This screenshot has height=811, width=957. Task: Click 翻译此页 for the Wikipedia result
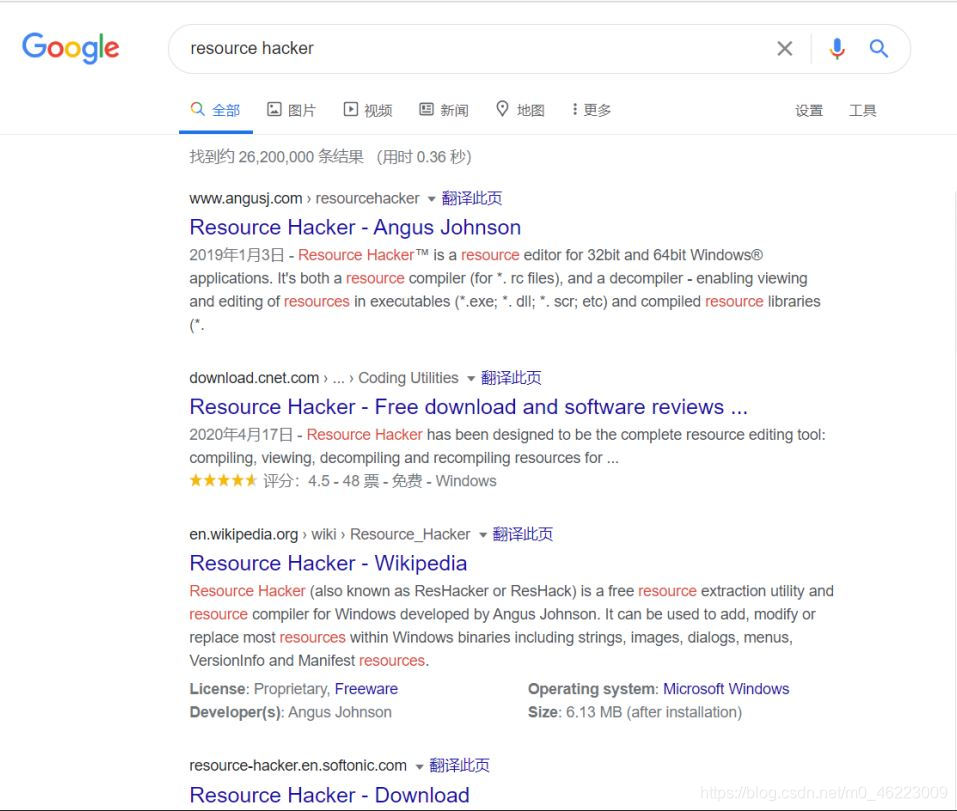pos(522,534)
